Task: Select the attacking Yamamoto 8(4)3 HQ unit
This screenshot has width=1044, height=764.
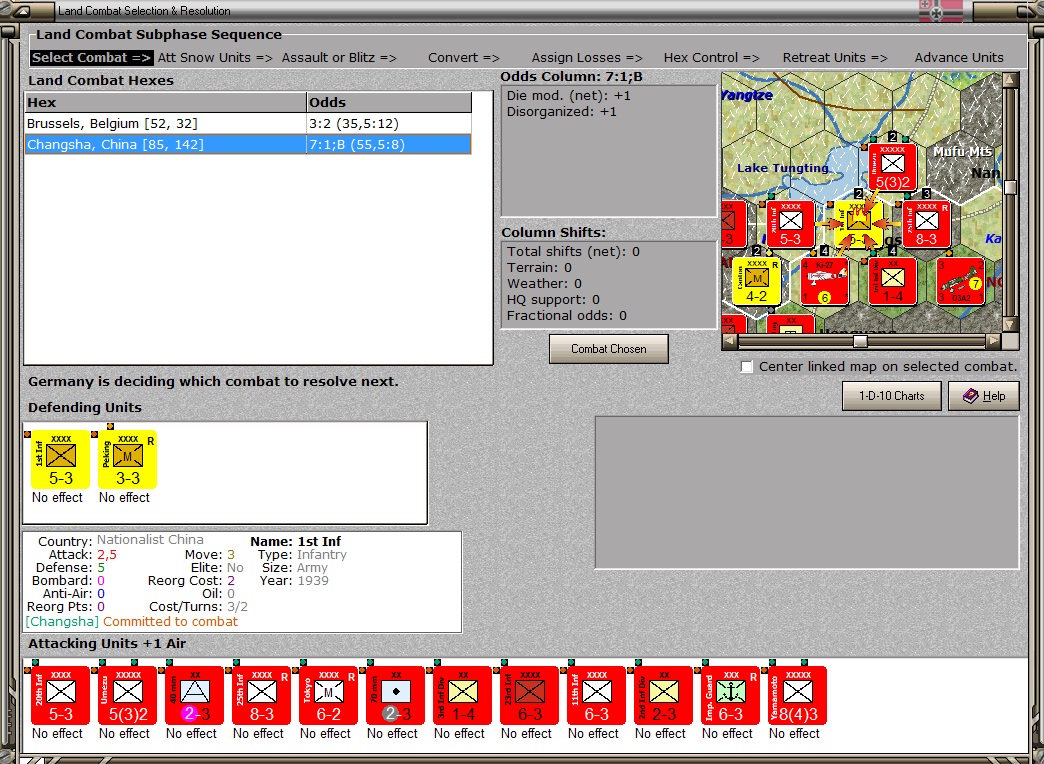Action: (x=798, y=695)
